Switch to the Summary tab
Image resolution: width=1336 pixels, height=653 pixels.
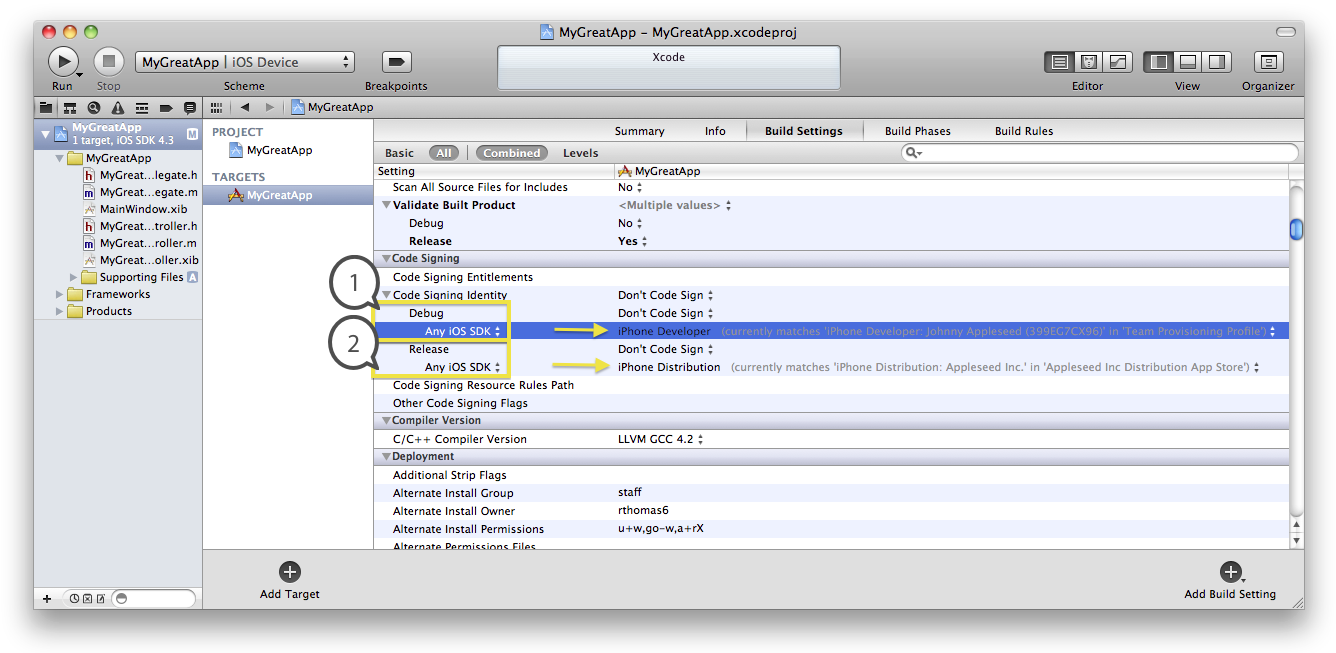click(639, 131)
